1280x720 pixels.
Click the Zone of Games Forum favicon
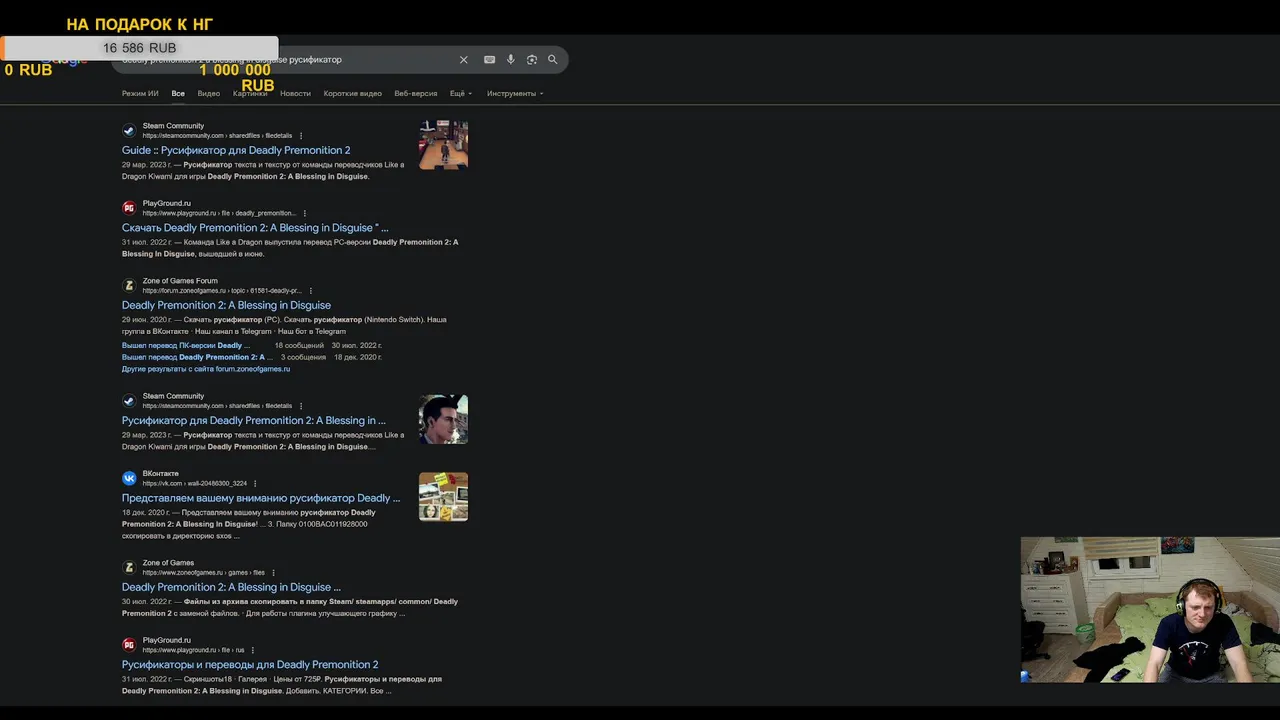click(129, 285)
